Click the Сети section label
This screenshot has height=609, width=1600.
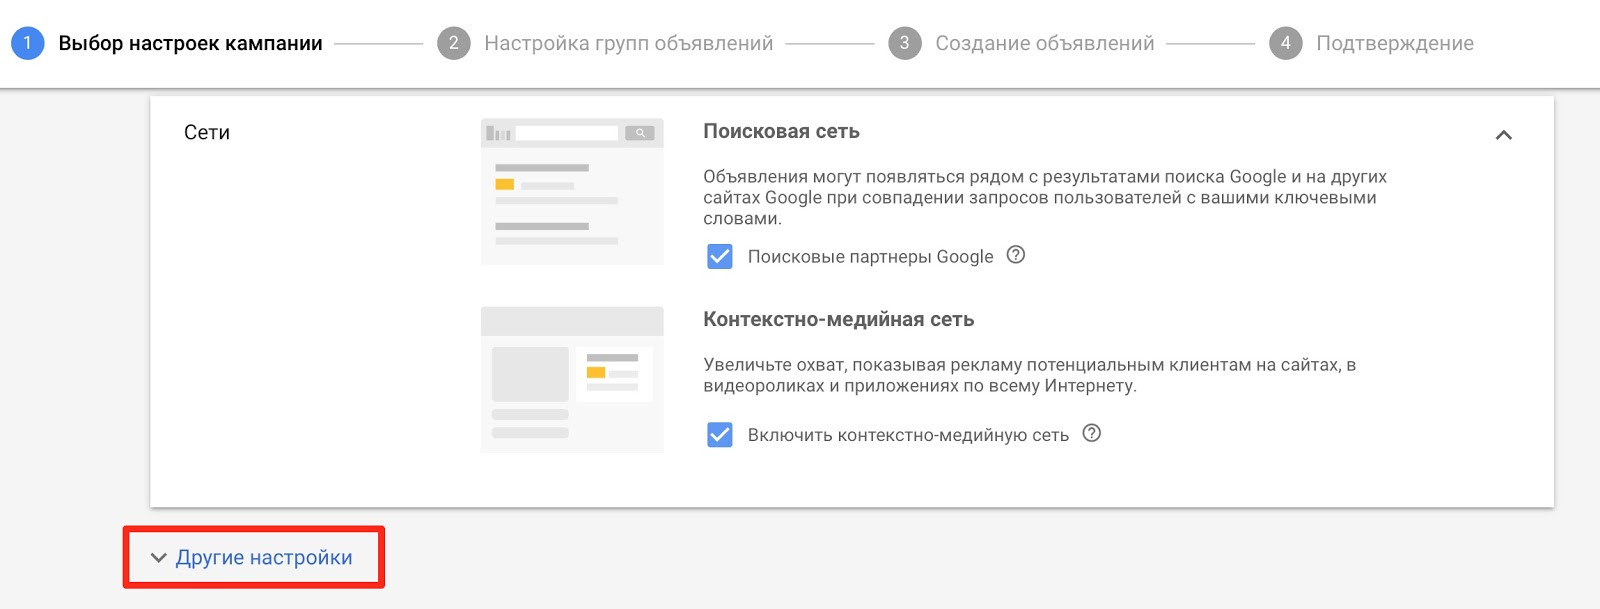[x=207, y=132]
